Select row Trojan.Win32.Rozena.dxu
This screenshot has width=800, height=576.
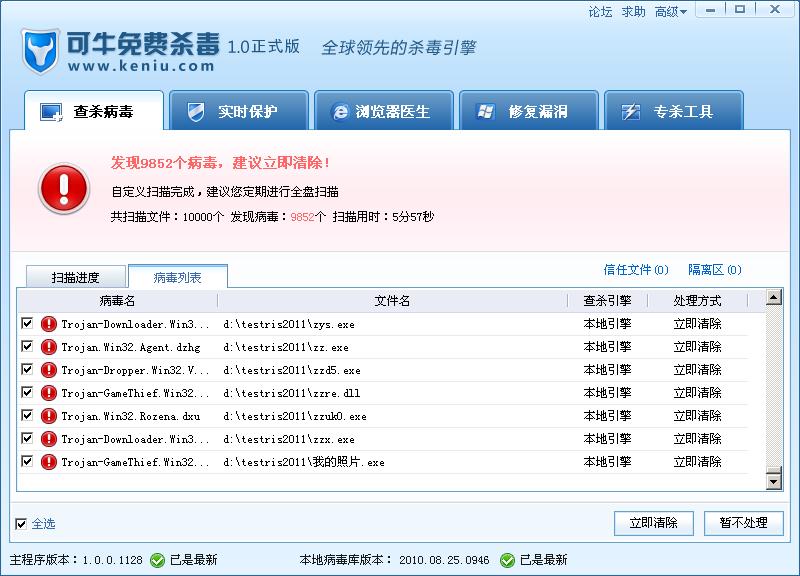click(383, 416)
